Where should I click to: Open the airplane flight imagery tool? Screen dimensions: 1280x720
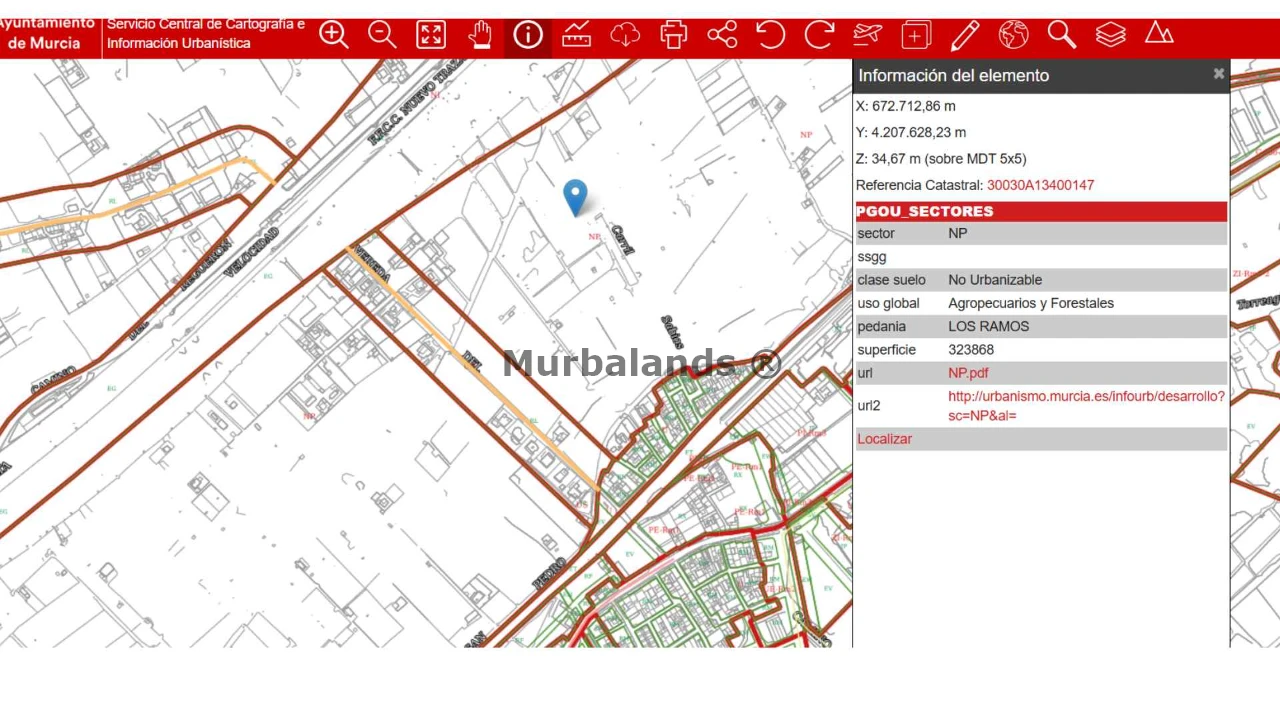867,35
